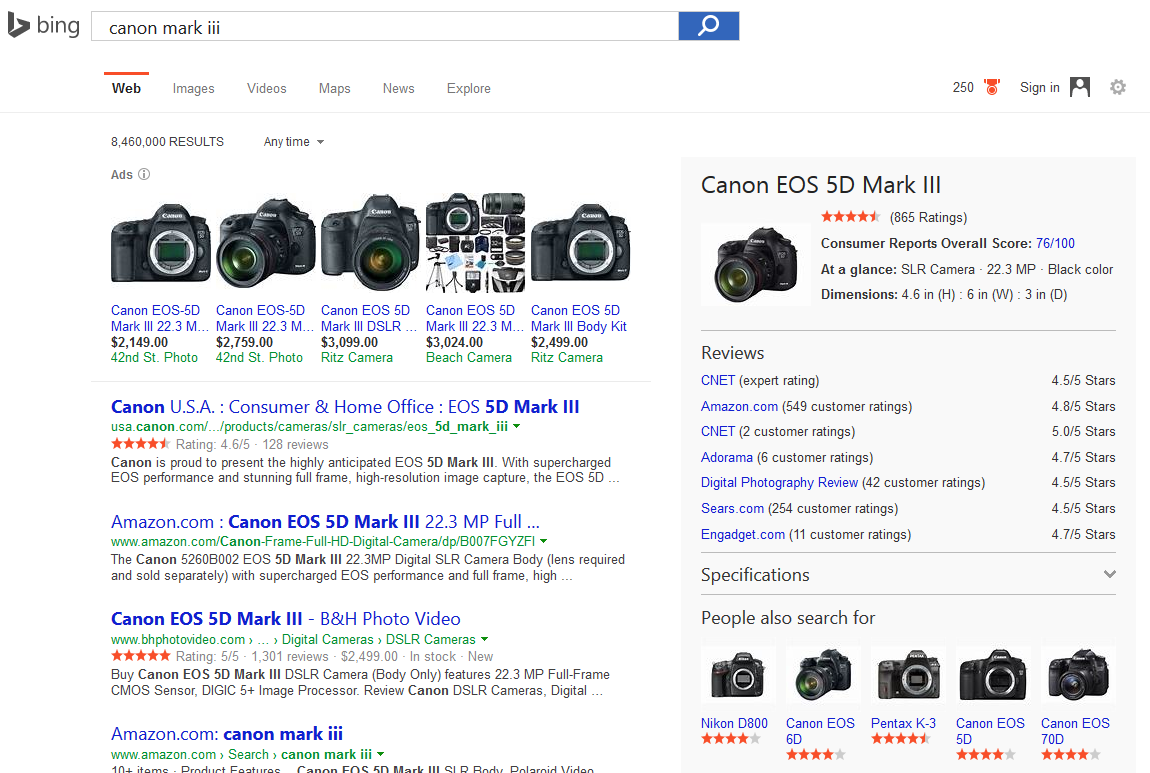Open the settings gear icon

(1118, 87)
